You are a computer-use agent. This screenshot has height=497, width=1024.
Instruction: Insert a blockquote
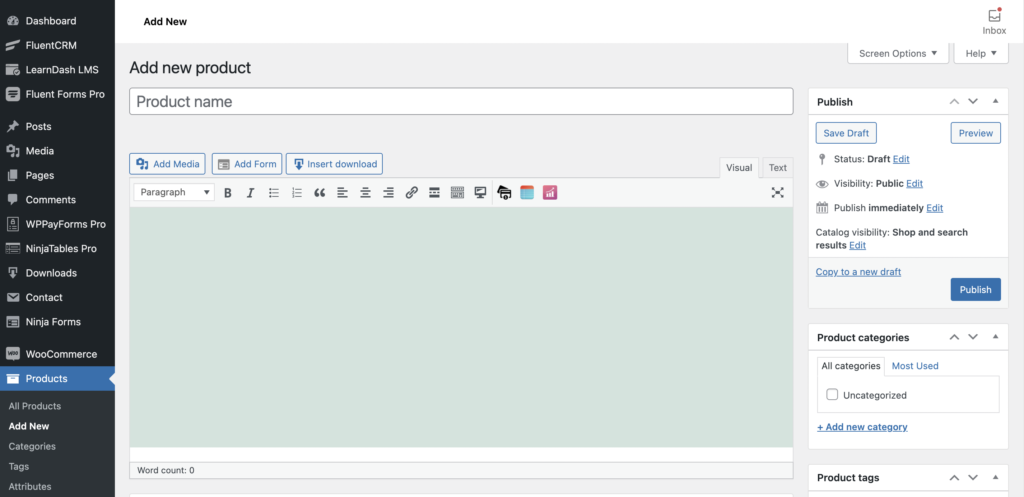pos(320,192)
